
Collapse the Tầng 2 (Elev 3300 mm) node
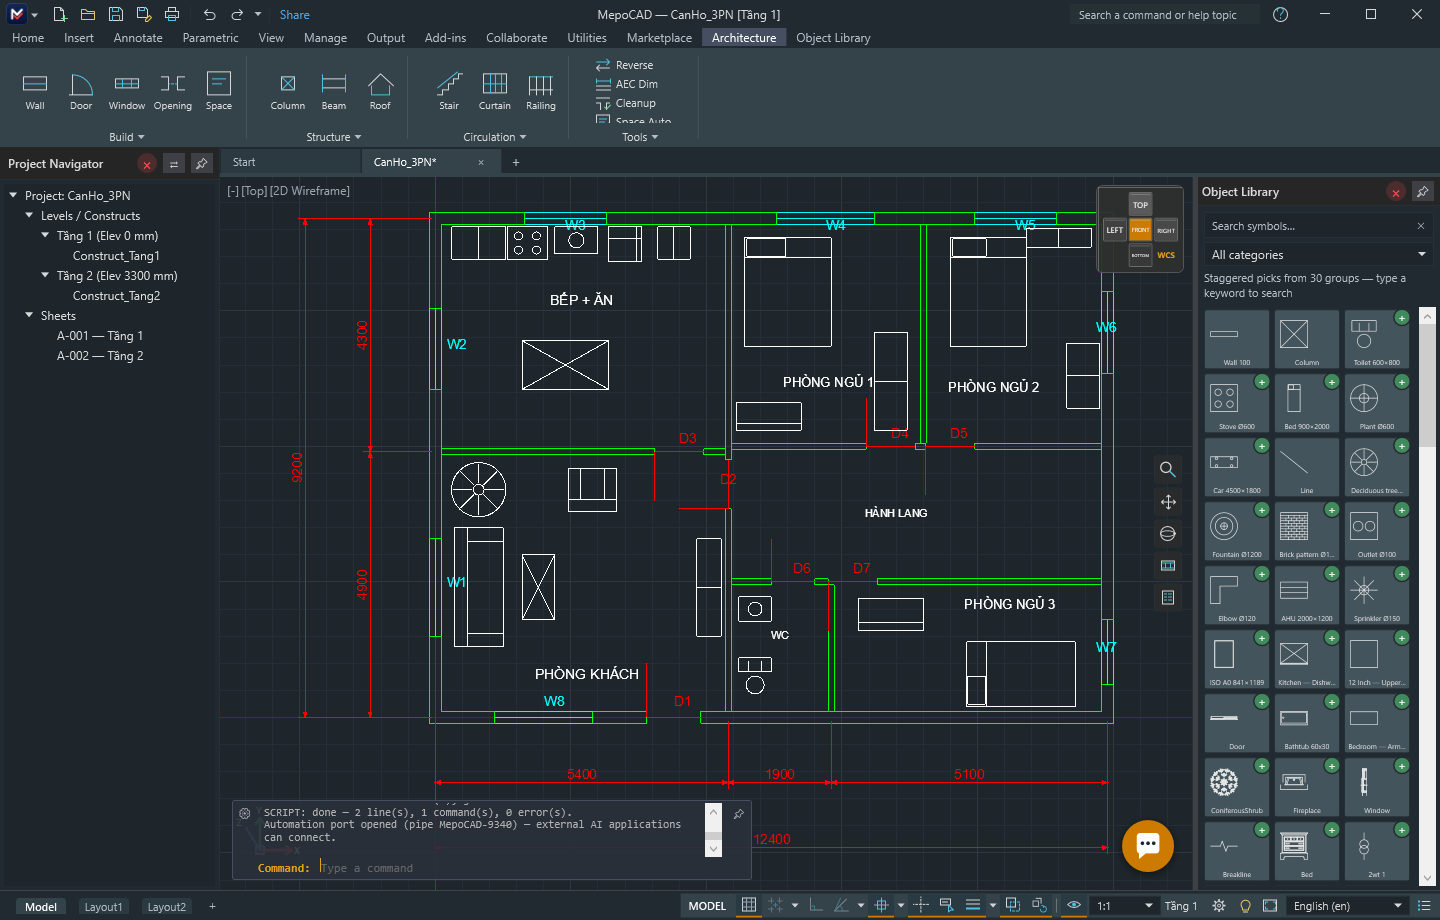click(x=45, y=275)
